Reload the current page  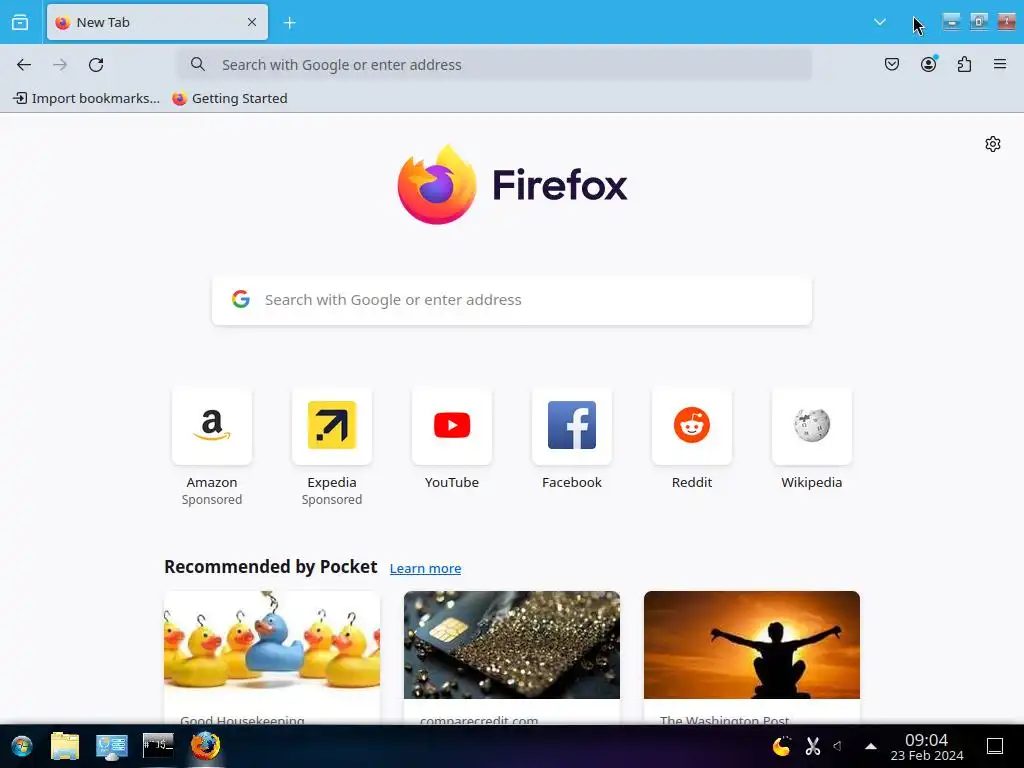point(96,65)
